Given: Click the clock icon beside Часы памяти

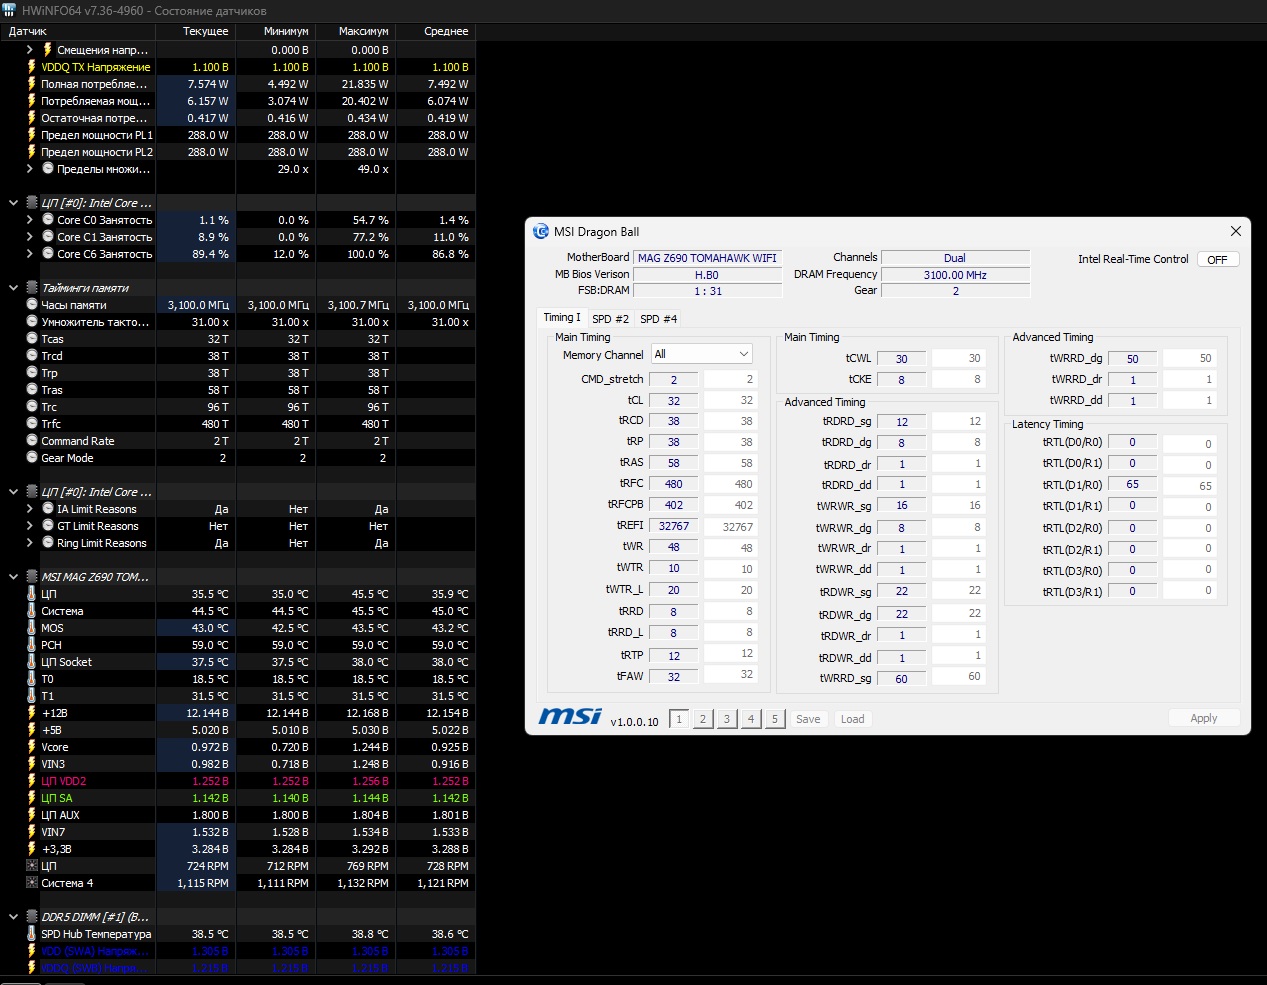Looking at the screenshot, I should coord(32,304).
